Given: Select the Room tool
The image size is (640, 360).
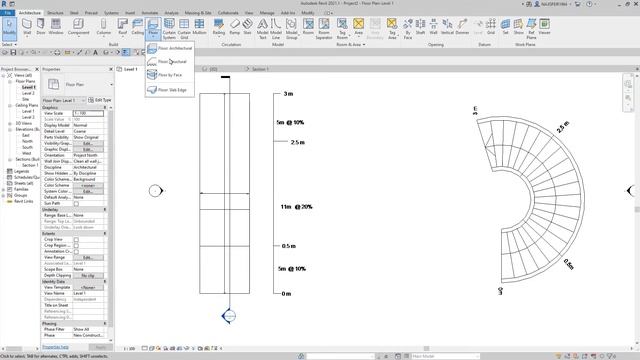Looking at the screenshot, I should coord(308,27).
